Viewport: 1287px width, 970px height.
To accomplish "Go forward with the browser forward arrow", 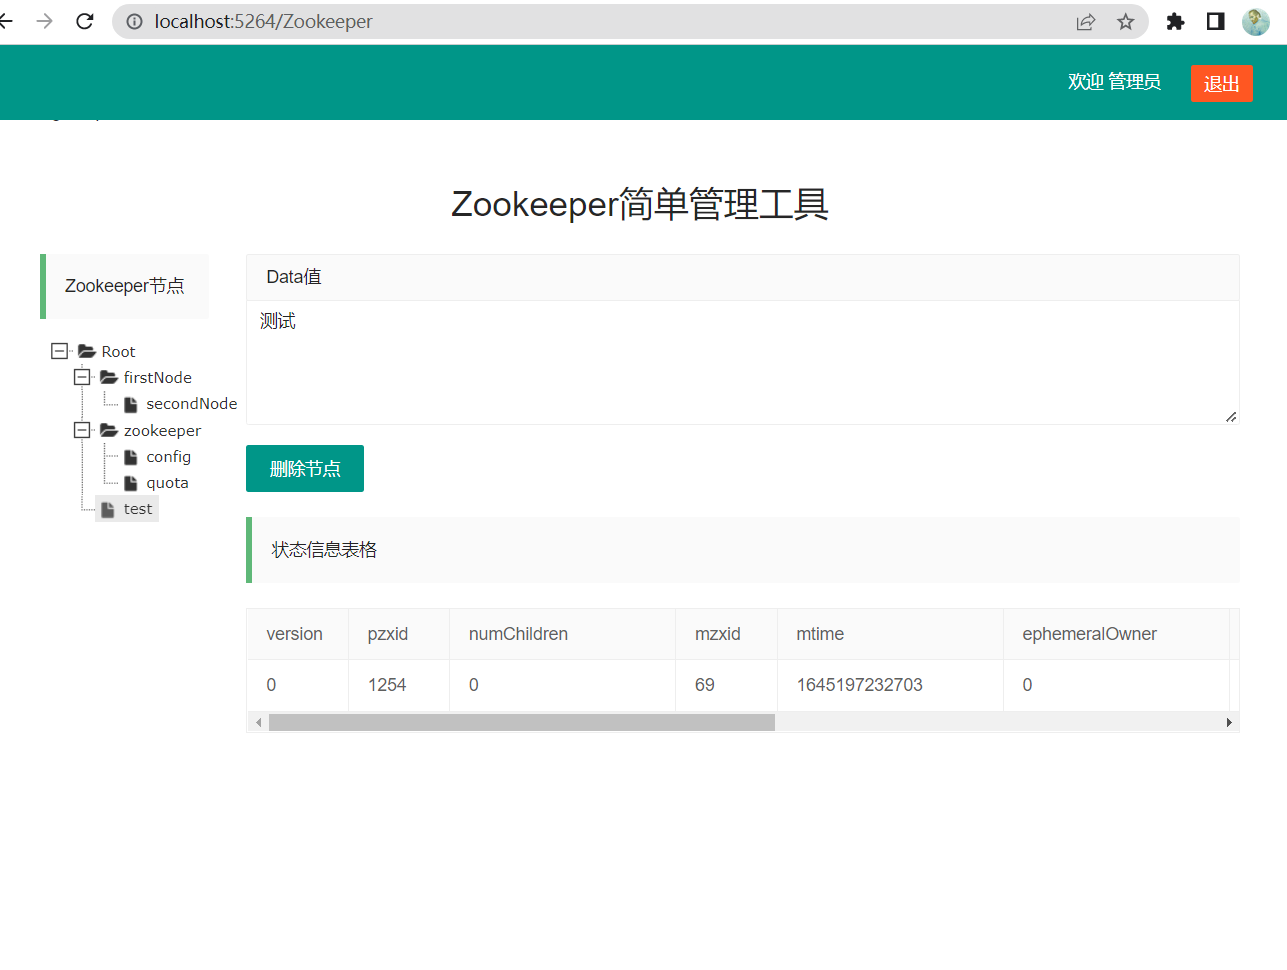I will [44, 21].
